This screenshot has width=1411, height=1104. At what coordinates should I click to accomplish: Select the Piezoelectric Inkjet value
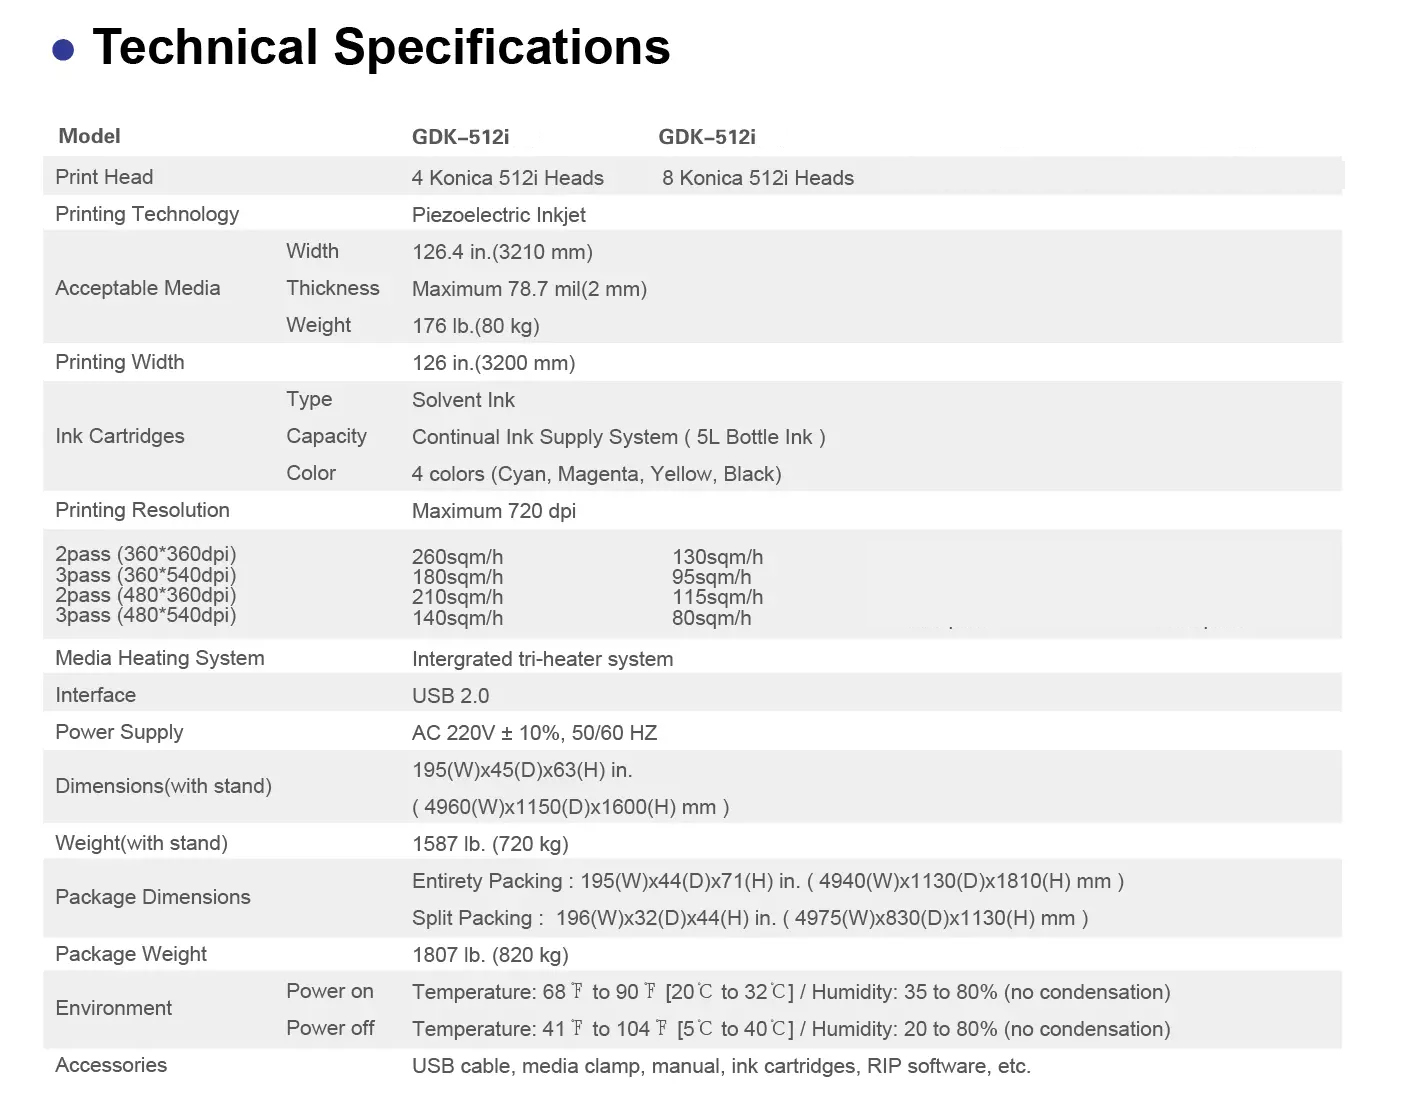[x=498, y=215]
